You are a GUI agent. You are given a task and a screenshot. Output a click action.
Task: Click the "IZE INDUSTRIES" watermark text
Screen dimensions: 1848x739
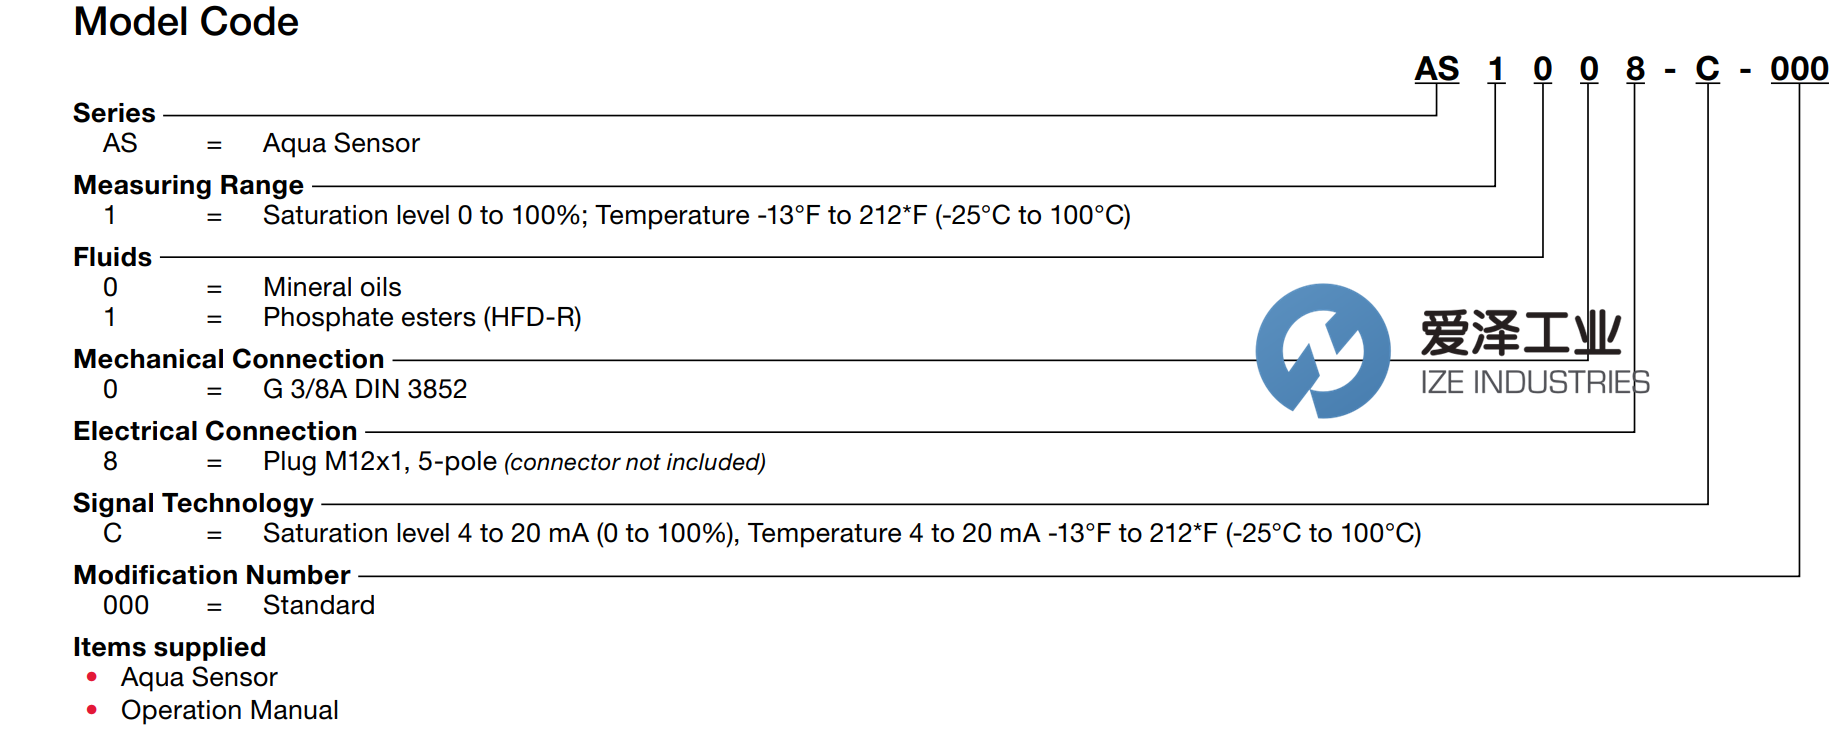point(1534,382)
